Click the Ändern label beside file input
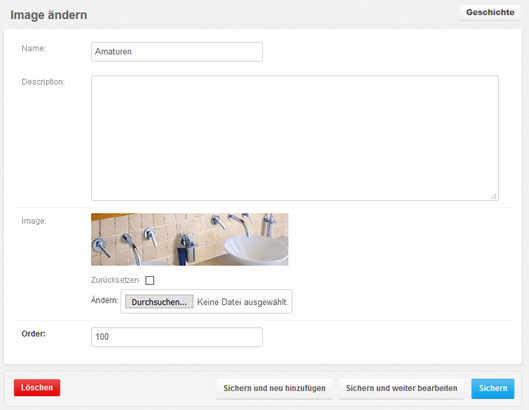Viewport: 529px width, 410px height. click(x=105, y=300)
